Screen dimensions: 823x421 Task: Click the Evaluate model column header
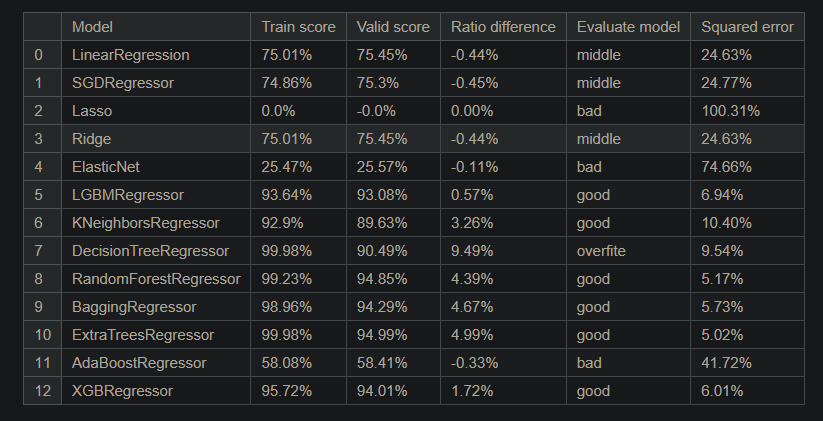click(628, 27)
